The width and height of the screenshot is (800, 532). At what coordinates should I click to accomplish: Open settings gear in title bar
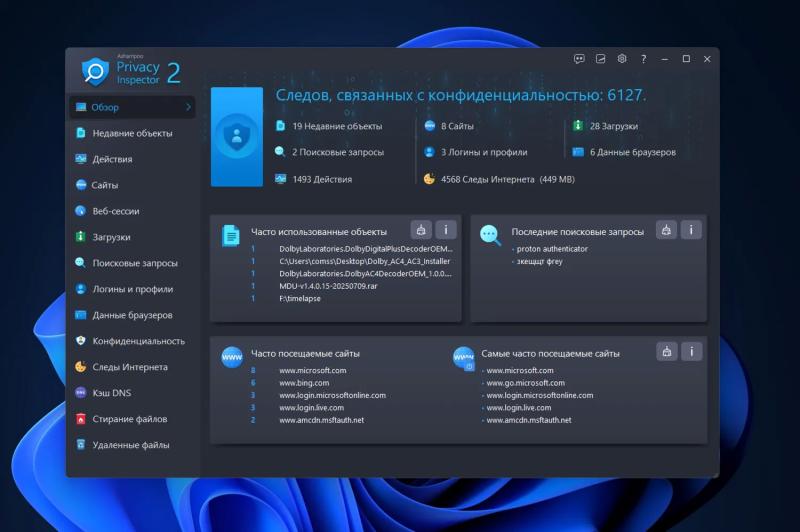tap(622, 59)
